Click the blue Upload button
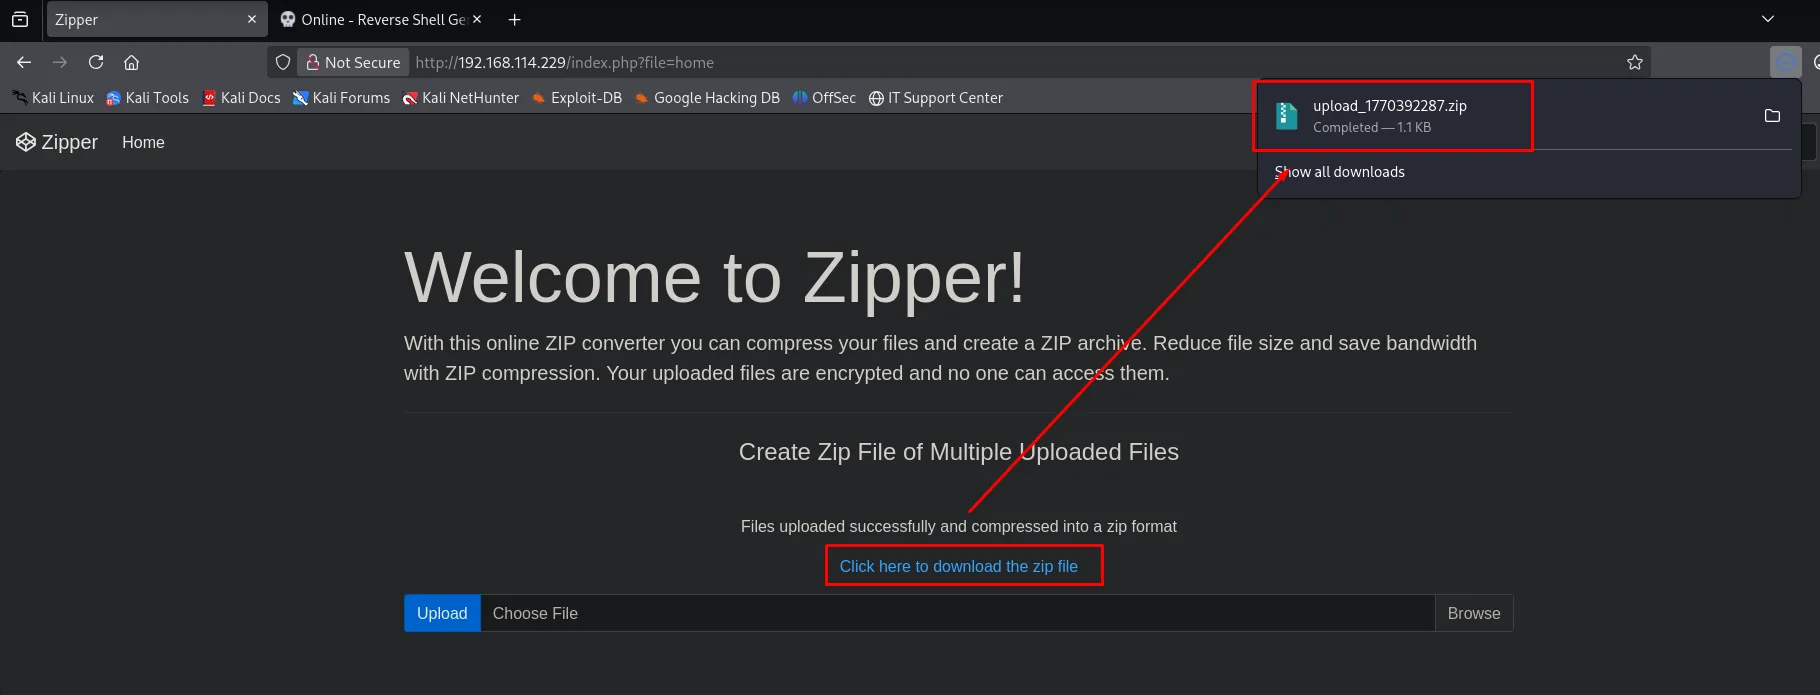Image resolution: width=1820 pixels, height=695 pixels. tap(442, 613)
